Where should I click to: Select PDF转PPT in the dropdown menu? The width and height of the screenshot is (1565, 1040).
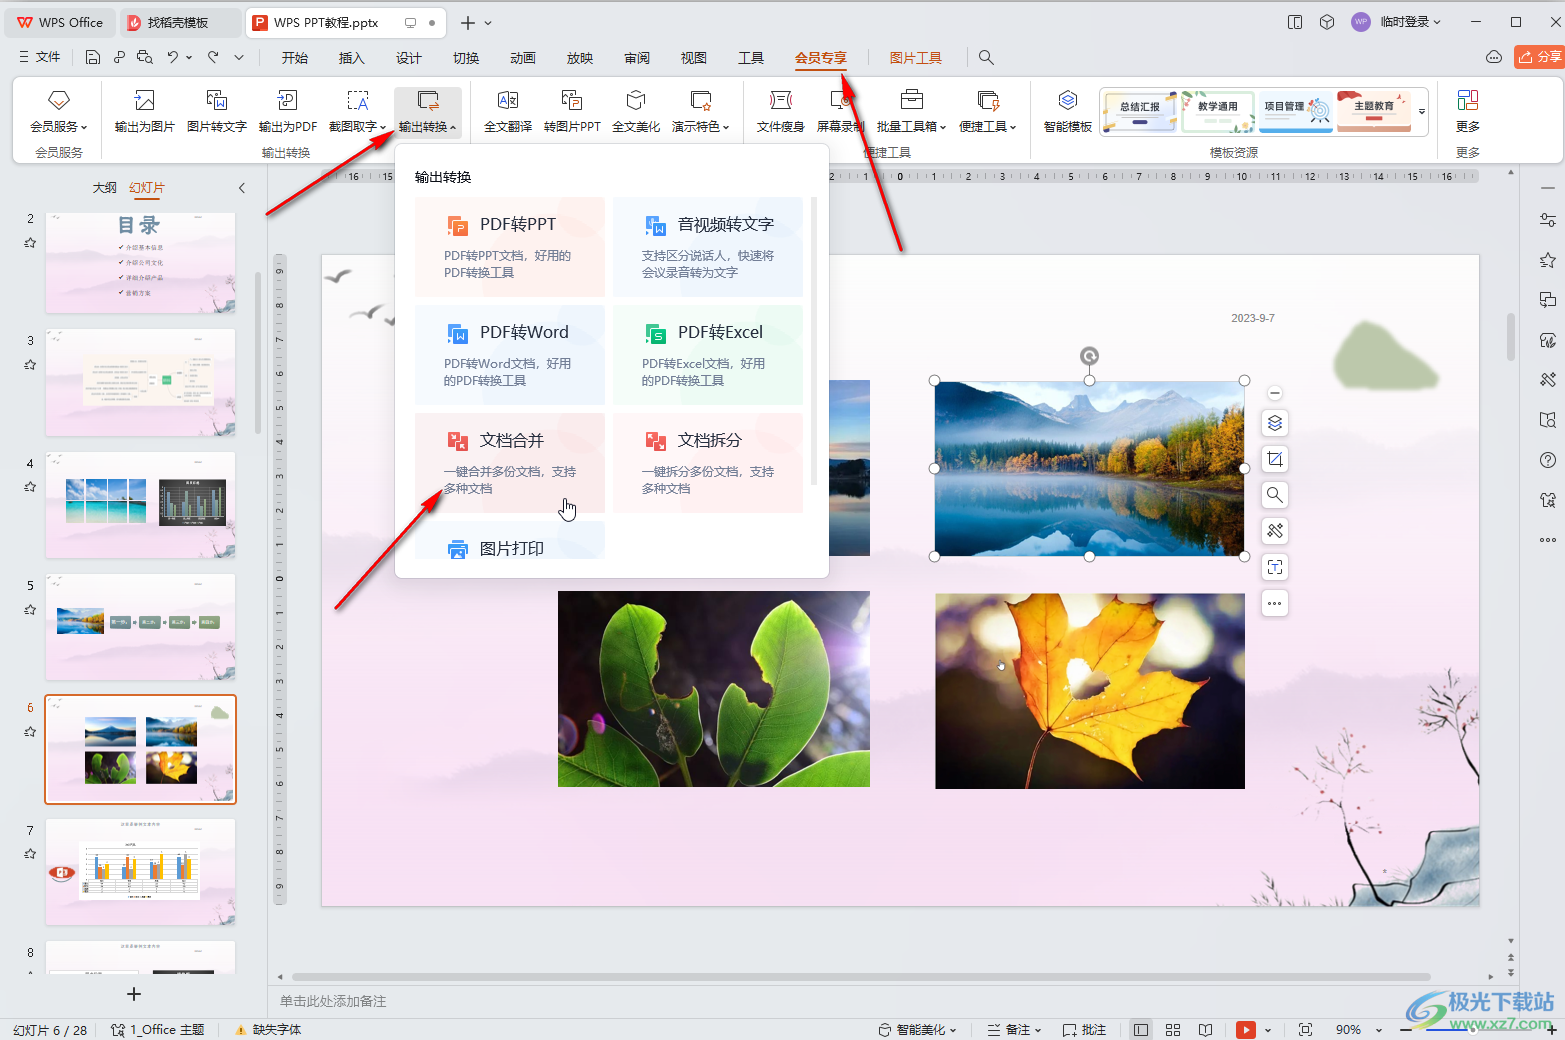point(510,247)
